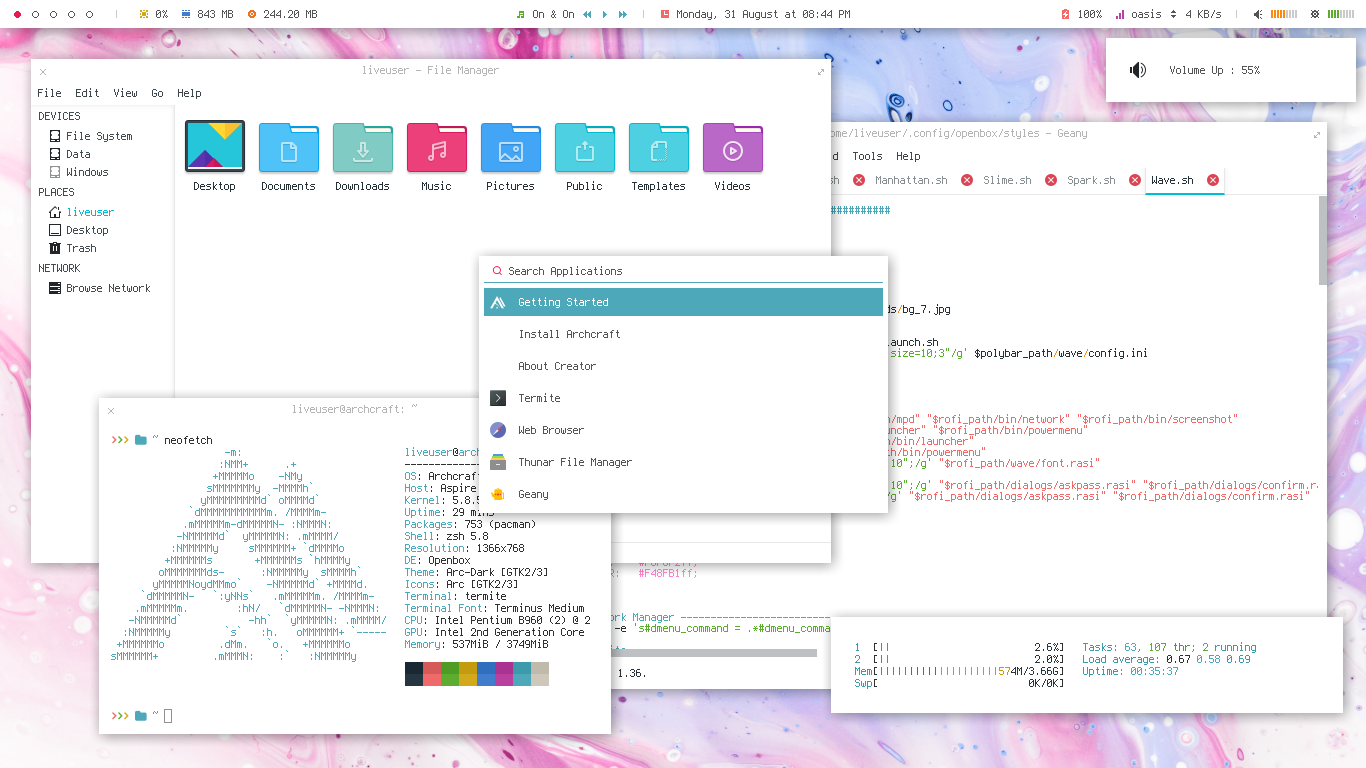Launch Getting Started from the launcher
The image size is (1366, 768).
pyautogui.click(x=683, y=302)
